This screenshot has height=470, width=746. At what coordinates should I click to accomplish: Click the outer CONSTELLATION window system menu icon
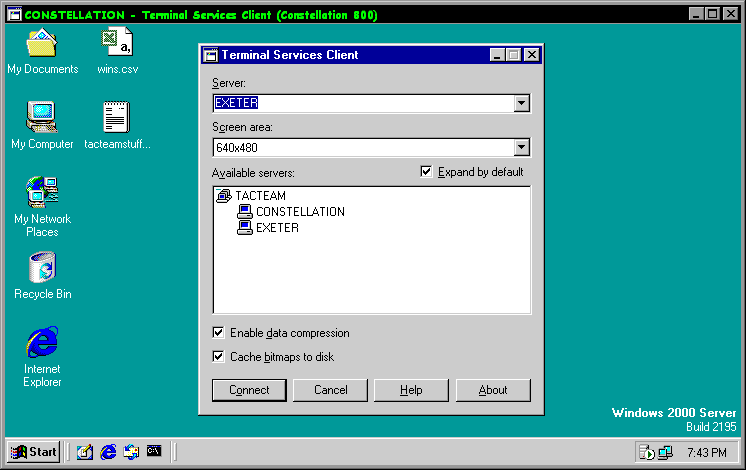[x=15, y=14]
